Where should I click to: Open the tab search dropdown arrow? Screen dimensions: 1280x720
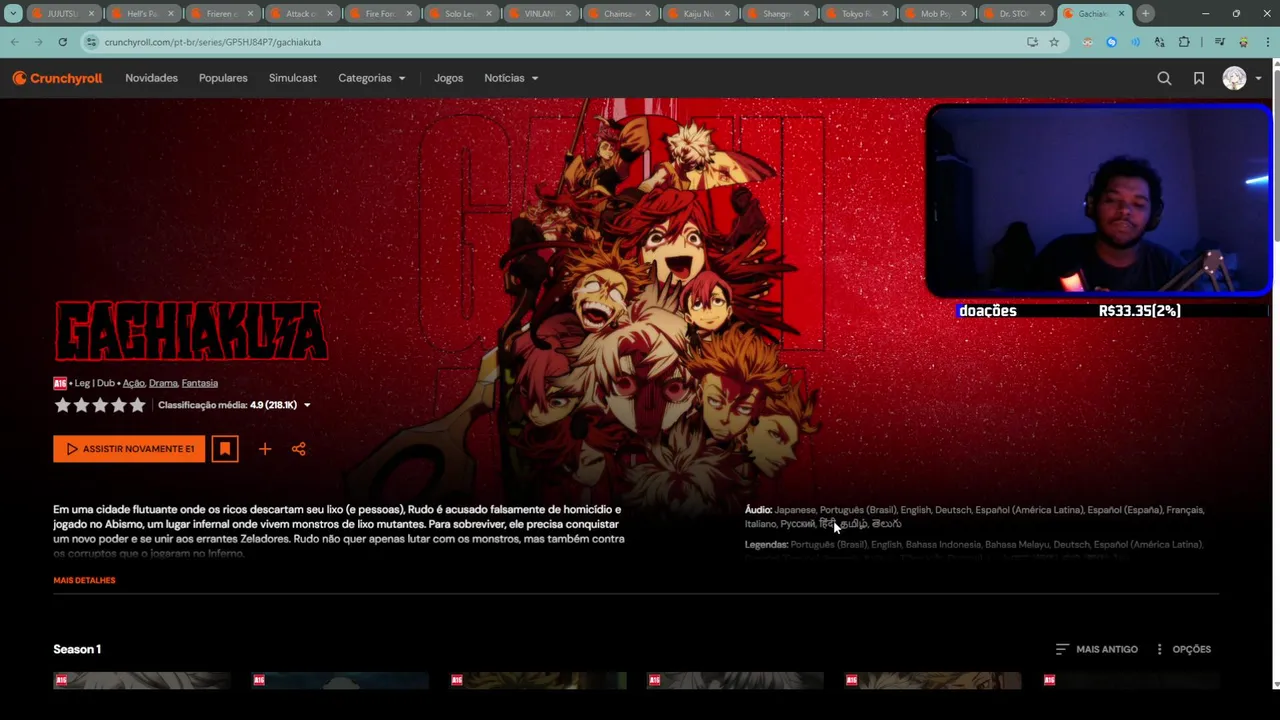click(13, 14)
